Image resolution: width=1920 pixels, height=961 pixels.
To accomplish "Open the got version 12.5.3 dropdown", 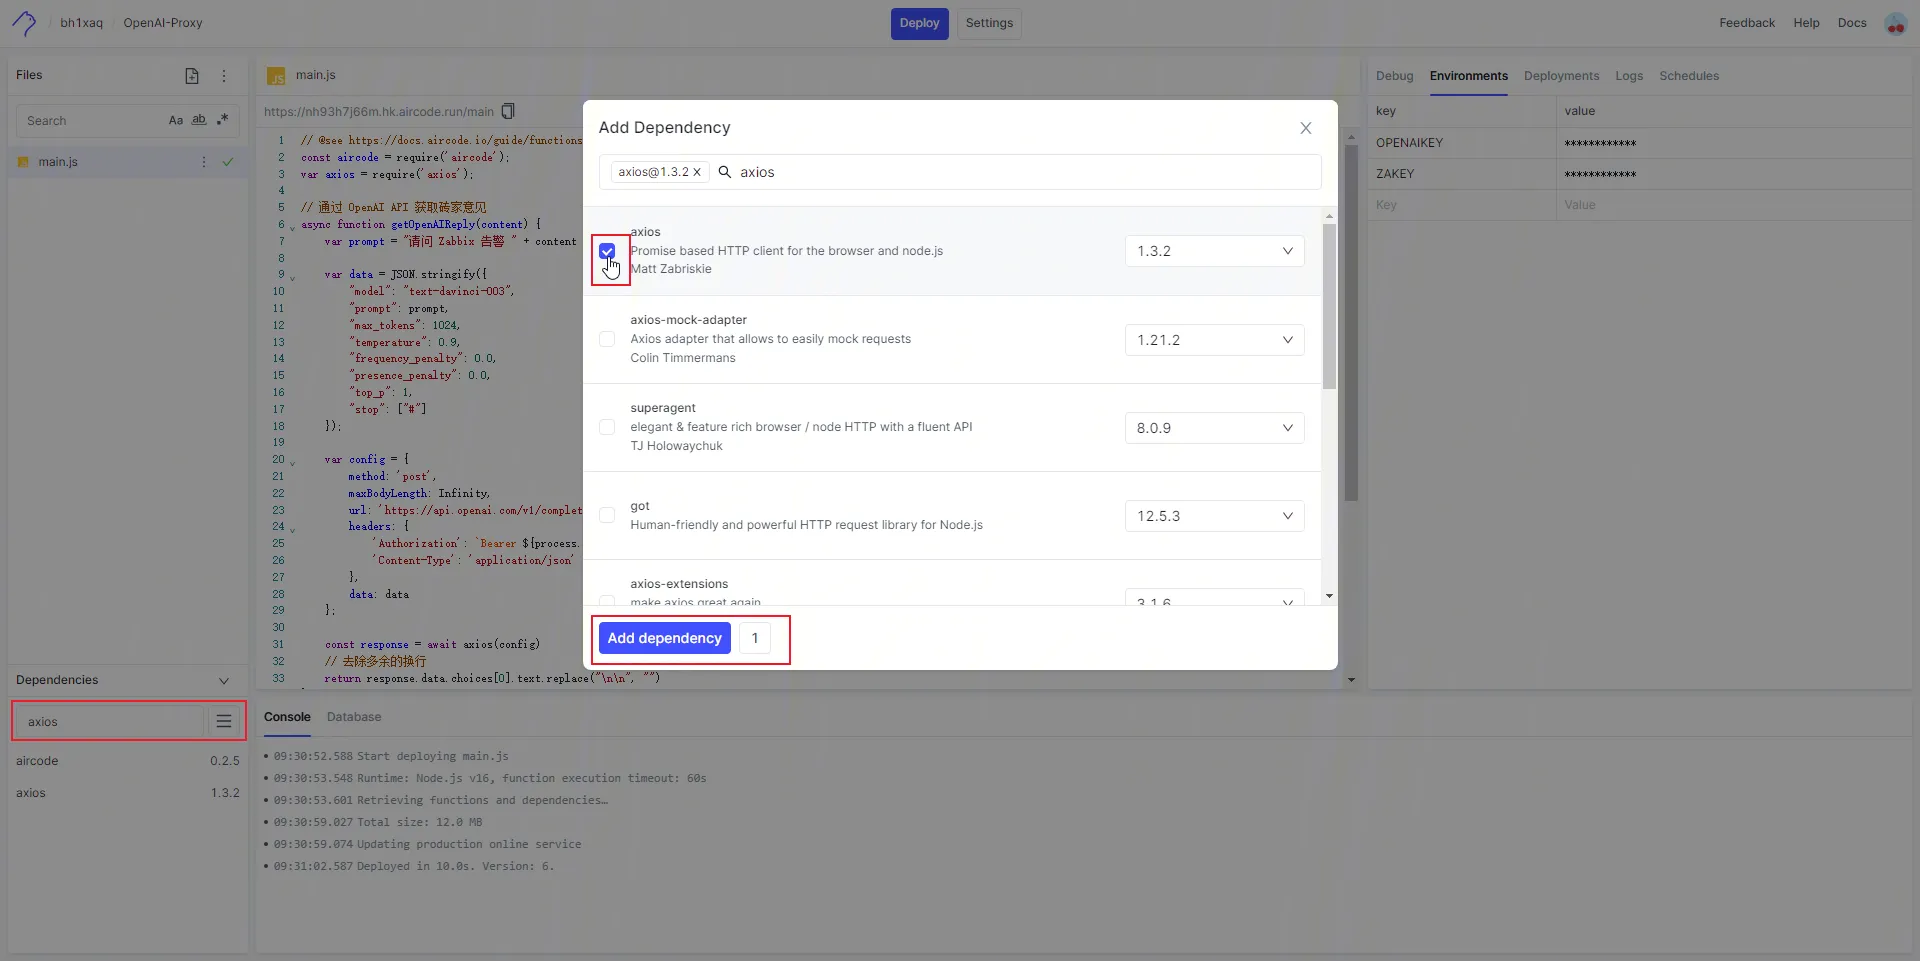I will (x=1214, y=516).
